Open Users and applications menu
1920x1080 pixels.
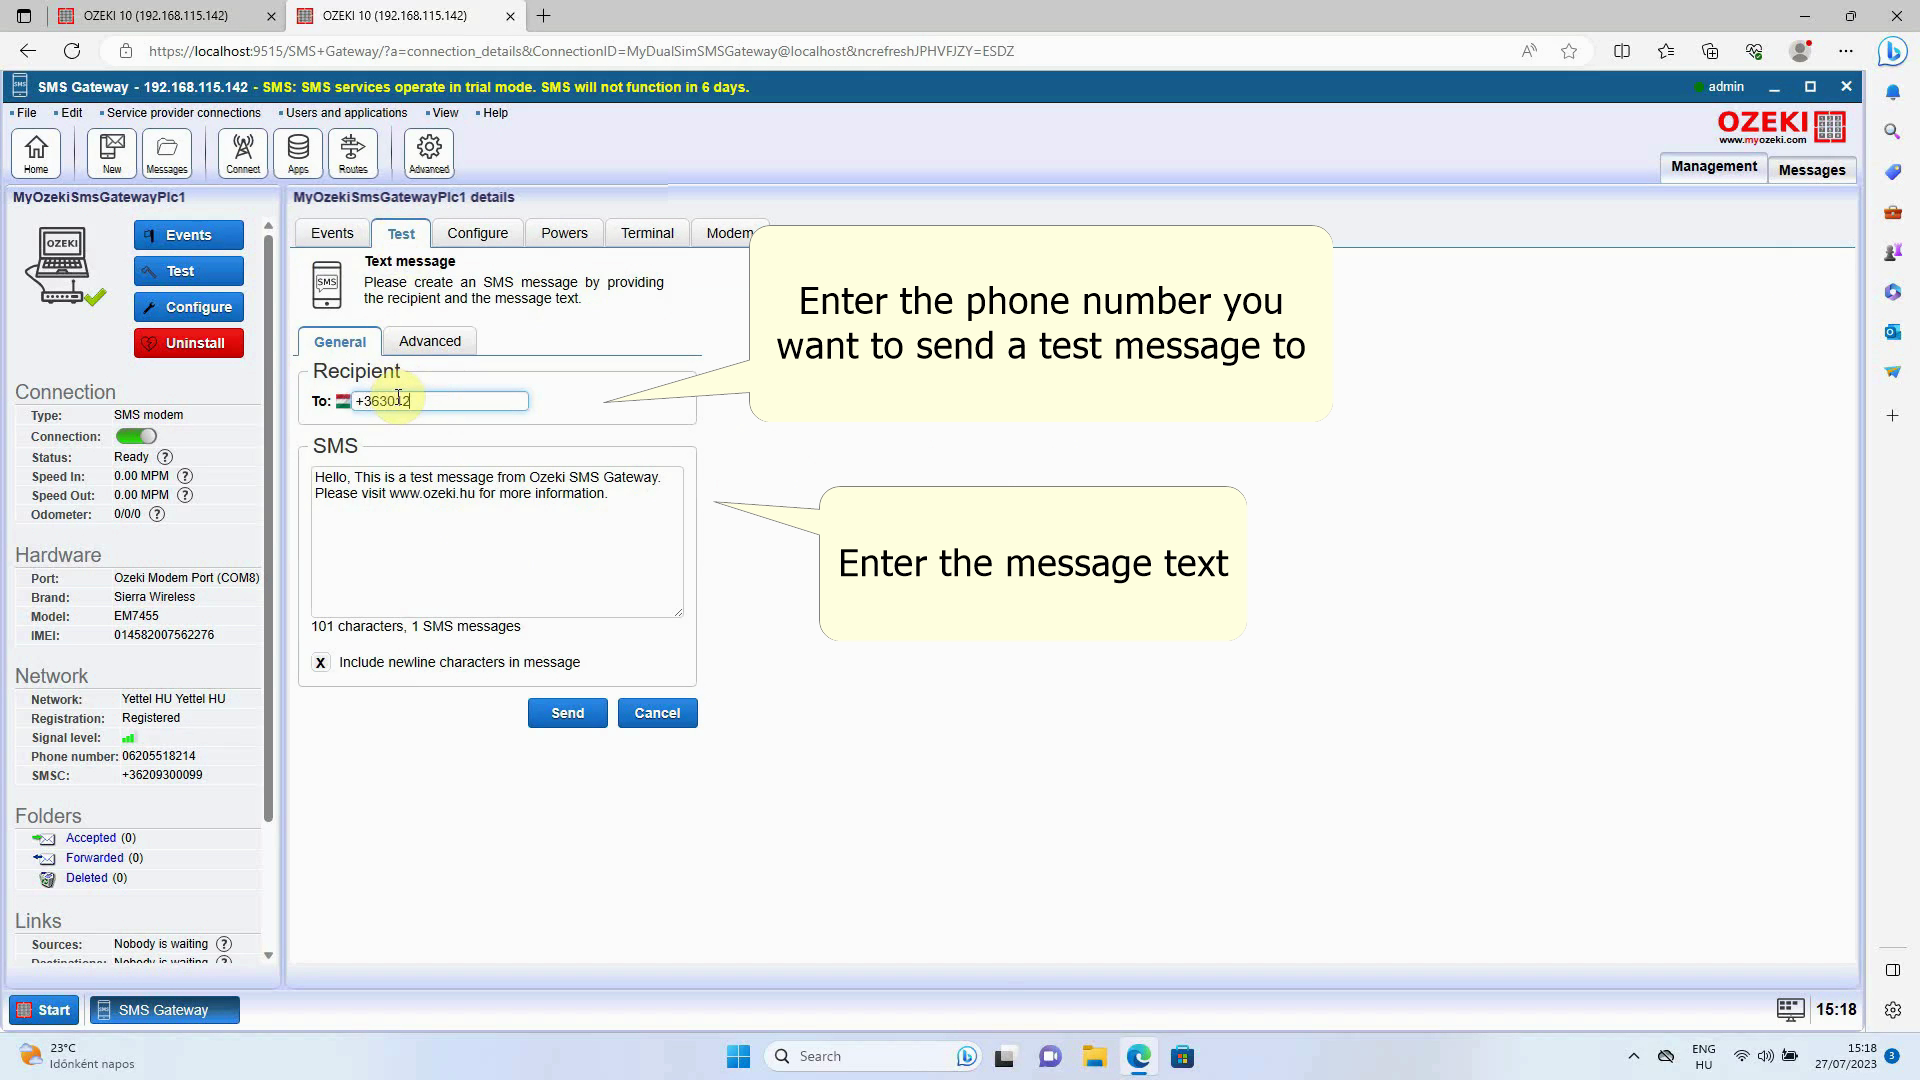(346, 113)
